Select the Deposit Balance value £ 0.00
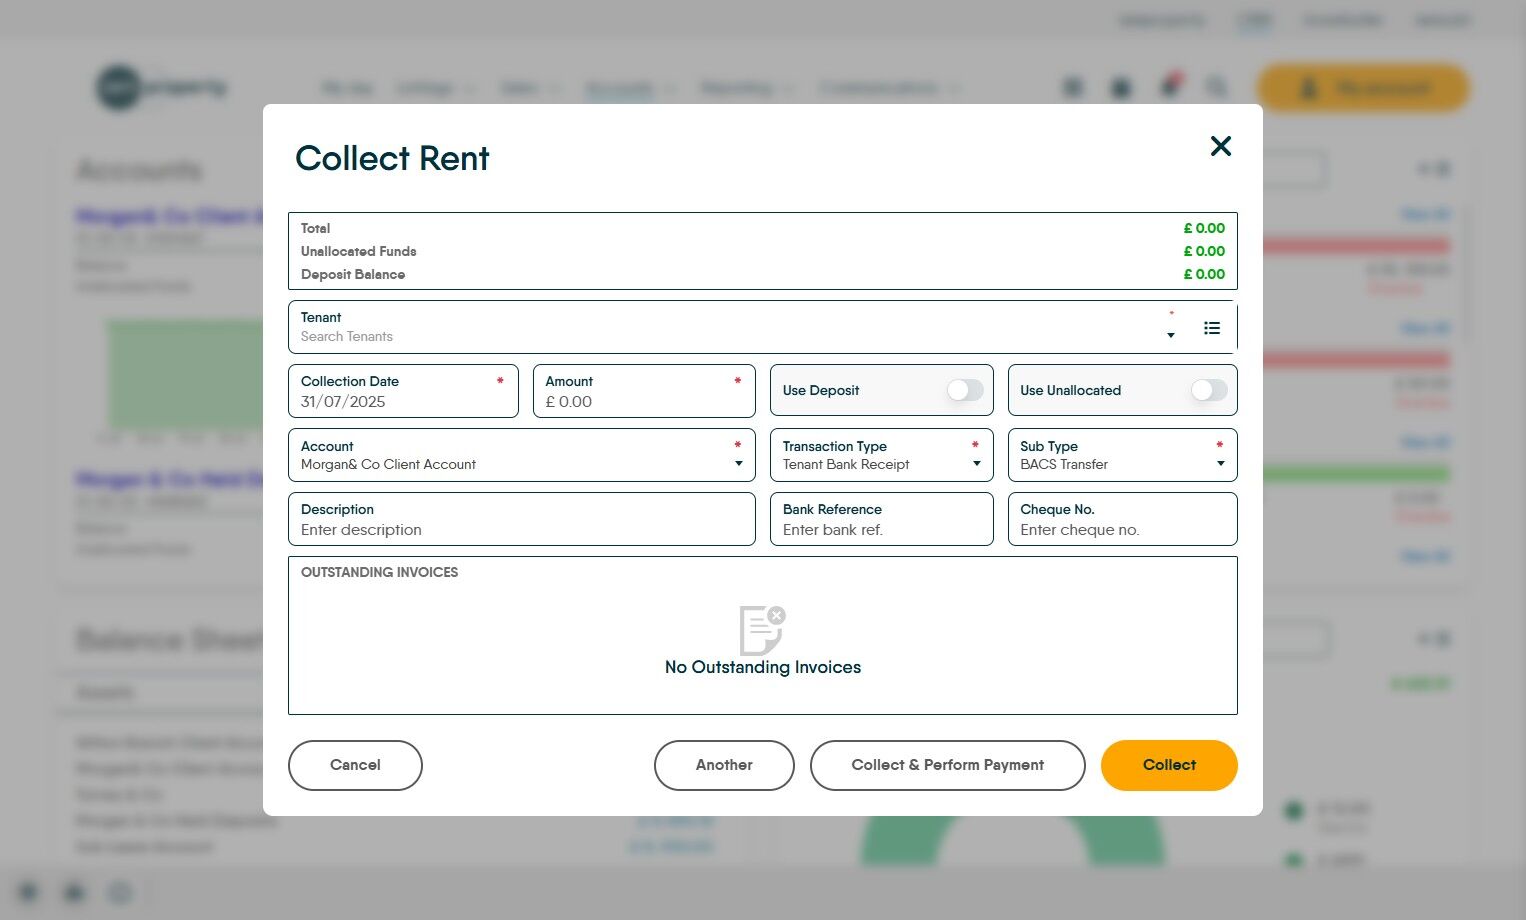 (x=1204, y=274)
